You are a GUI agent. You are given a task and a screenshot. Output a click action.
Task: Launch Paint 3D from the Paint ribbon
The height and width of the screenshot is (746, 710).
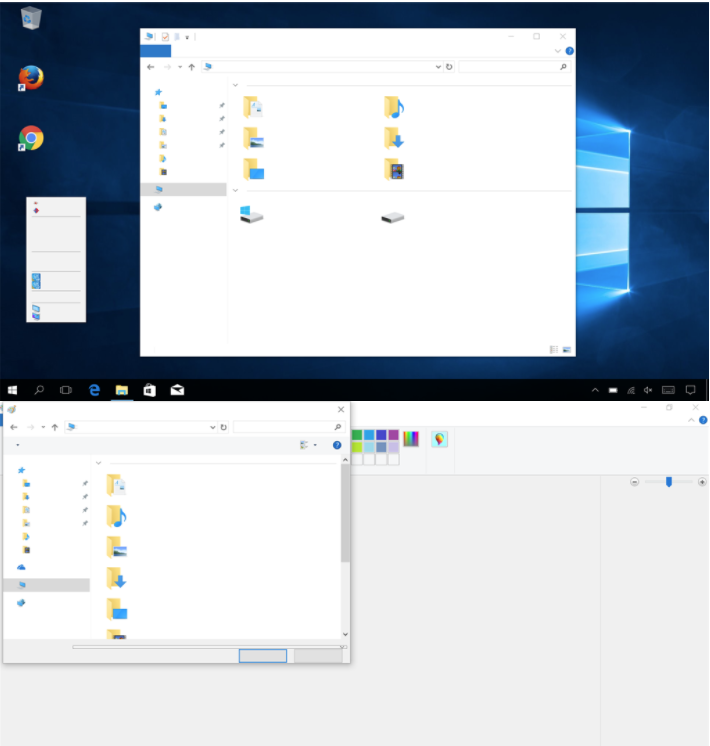point(439,439)
